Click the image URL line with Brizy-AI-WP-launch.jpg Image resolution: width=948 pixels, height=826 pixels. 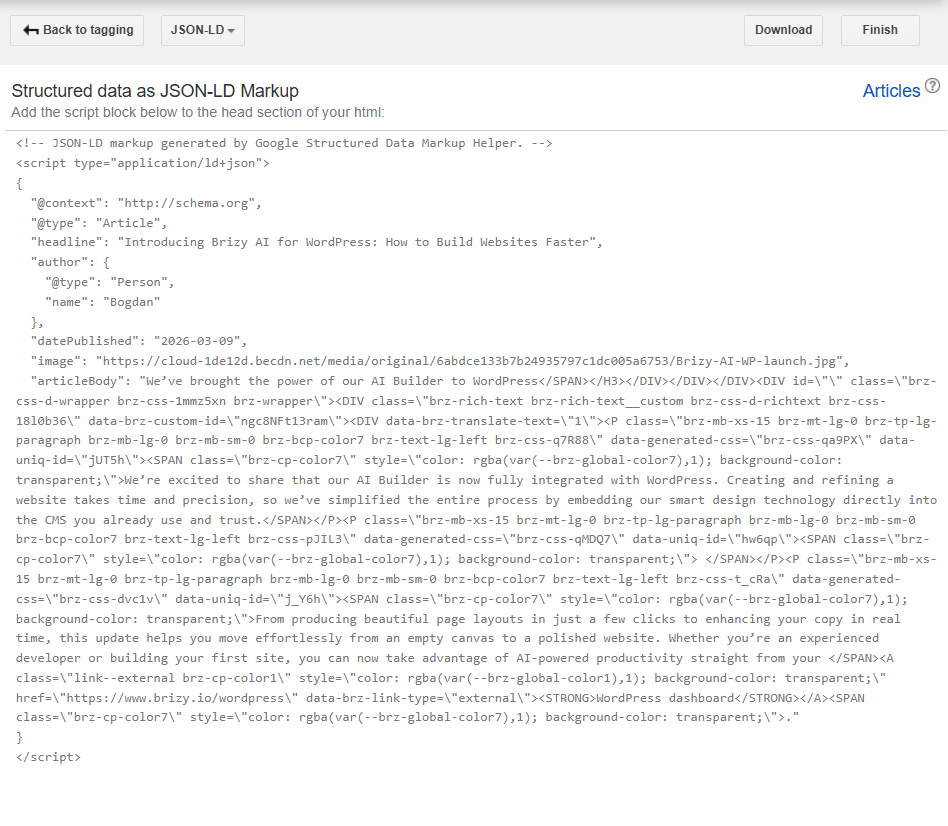click(x=440, y=361)
